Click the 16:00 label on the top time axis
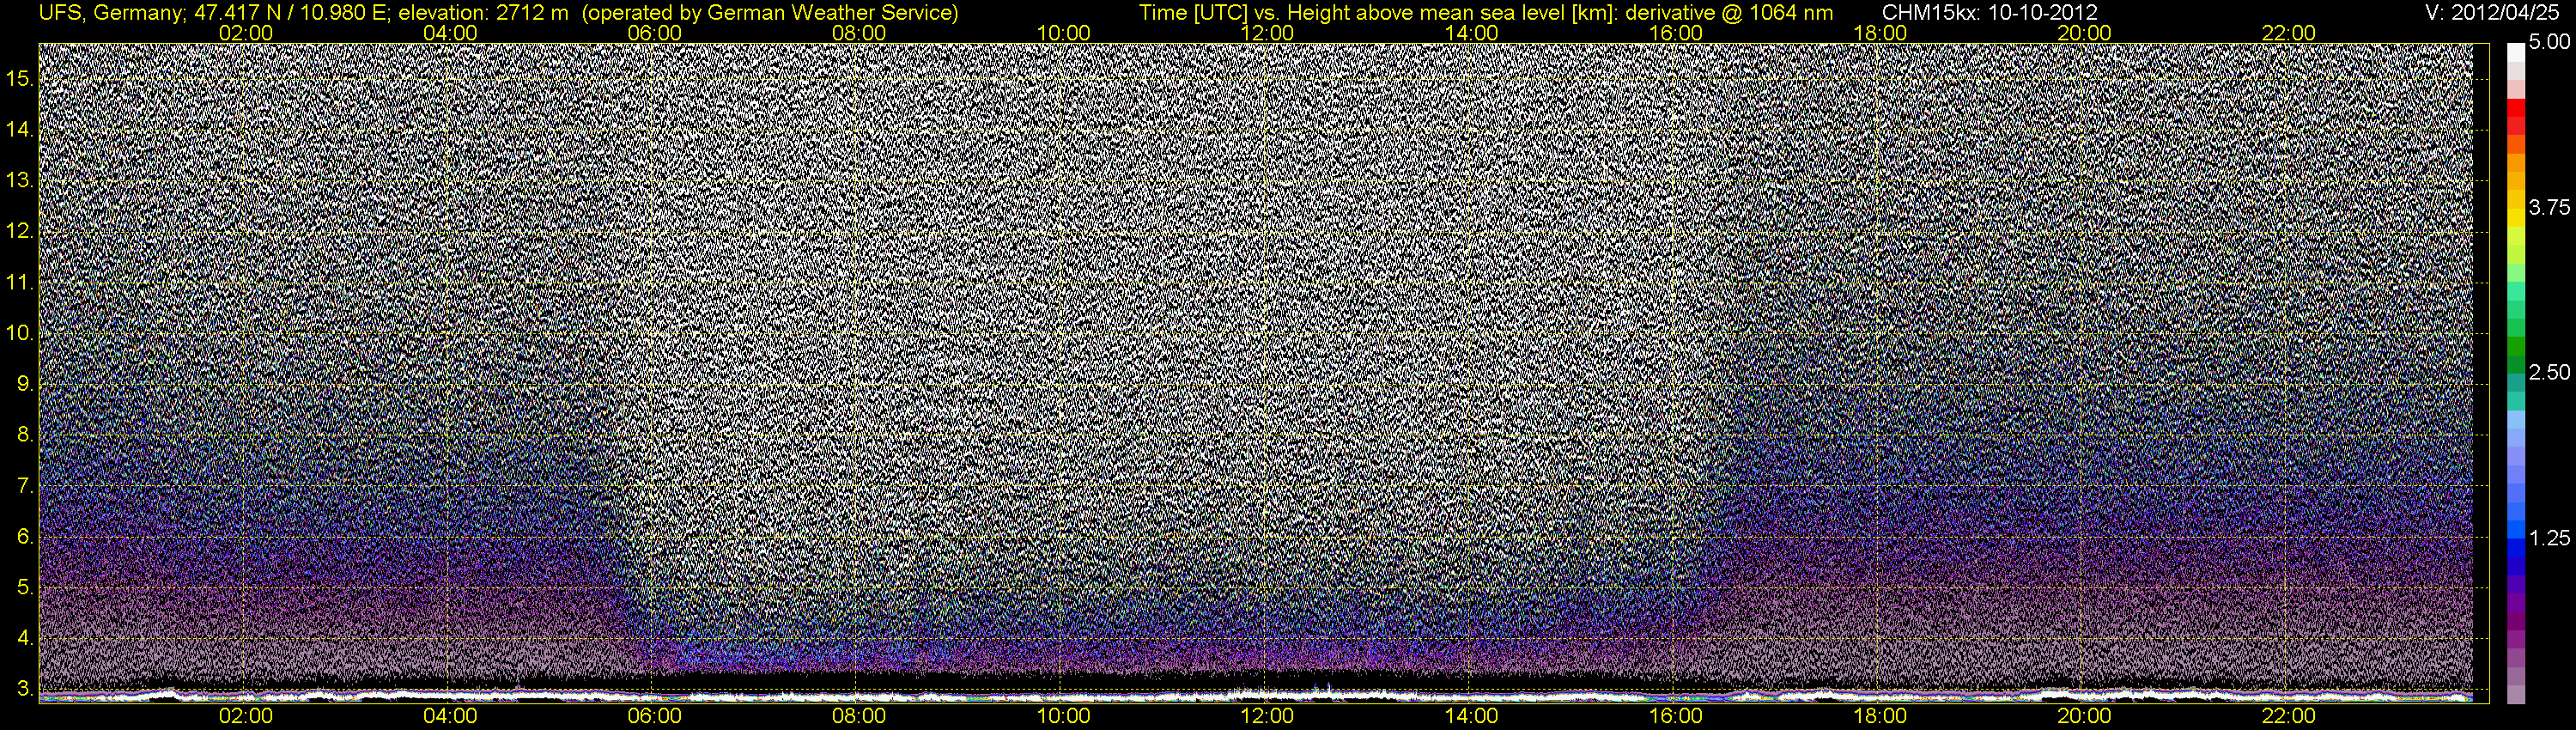 [1676, 33]
